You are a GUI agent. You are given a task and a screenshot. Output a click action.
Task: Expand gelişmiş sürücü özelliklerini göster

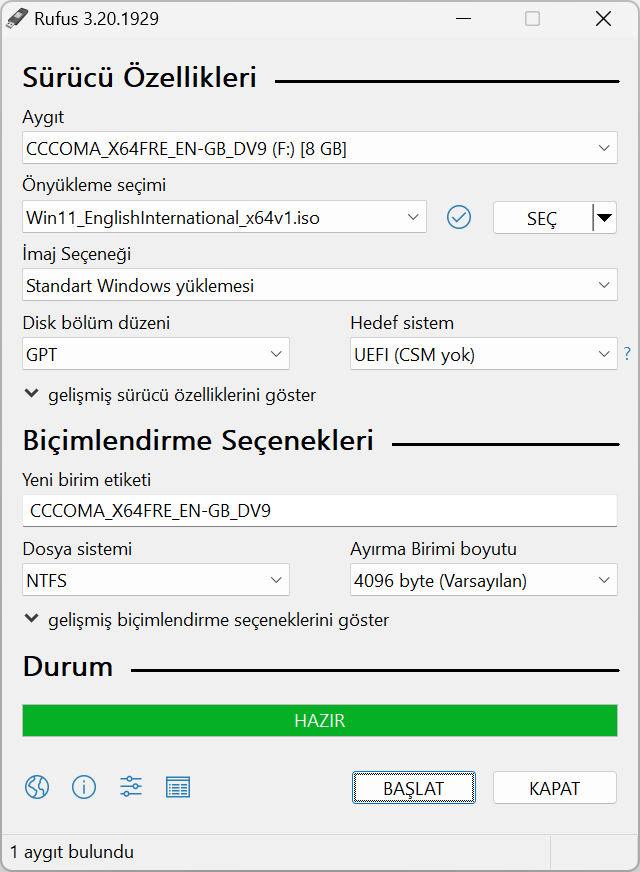coord(170,395)
